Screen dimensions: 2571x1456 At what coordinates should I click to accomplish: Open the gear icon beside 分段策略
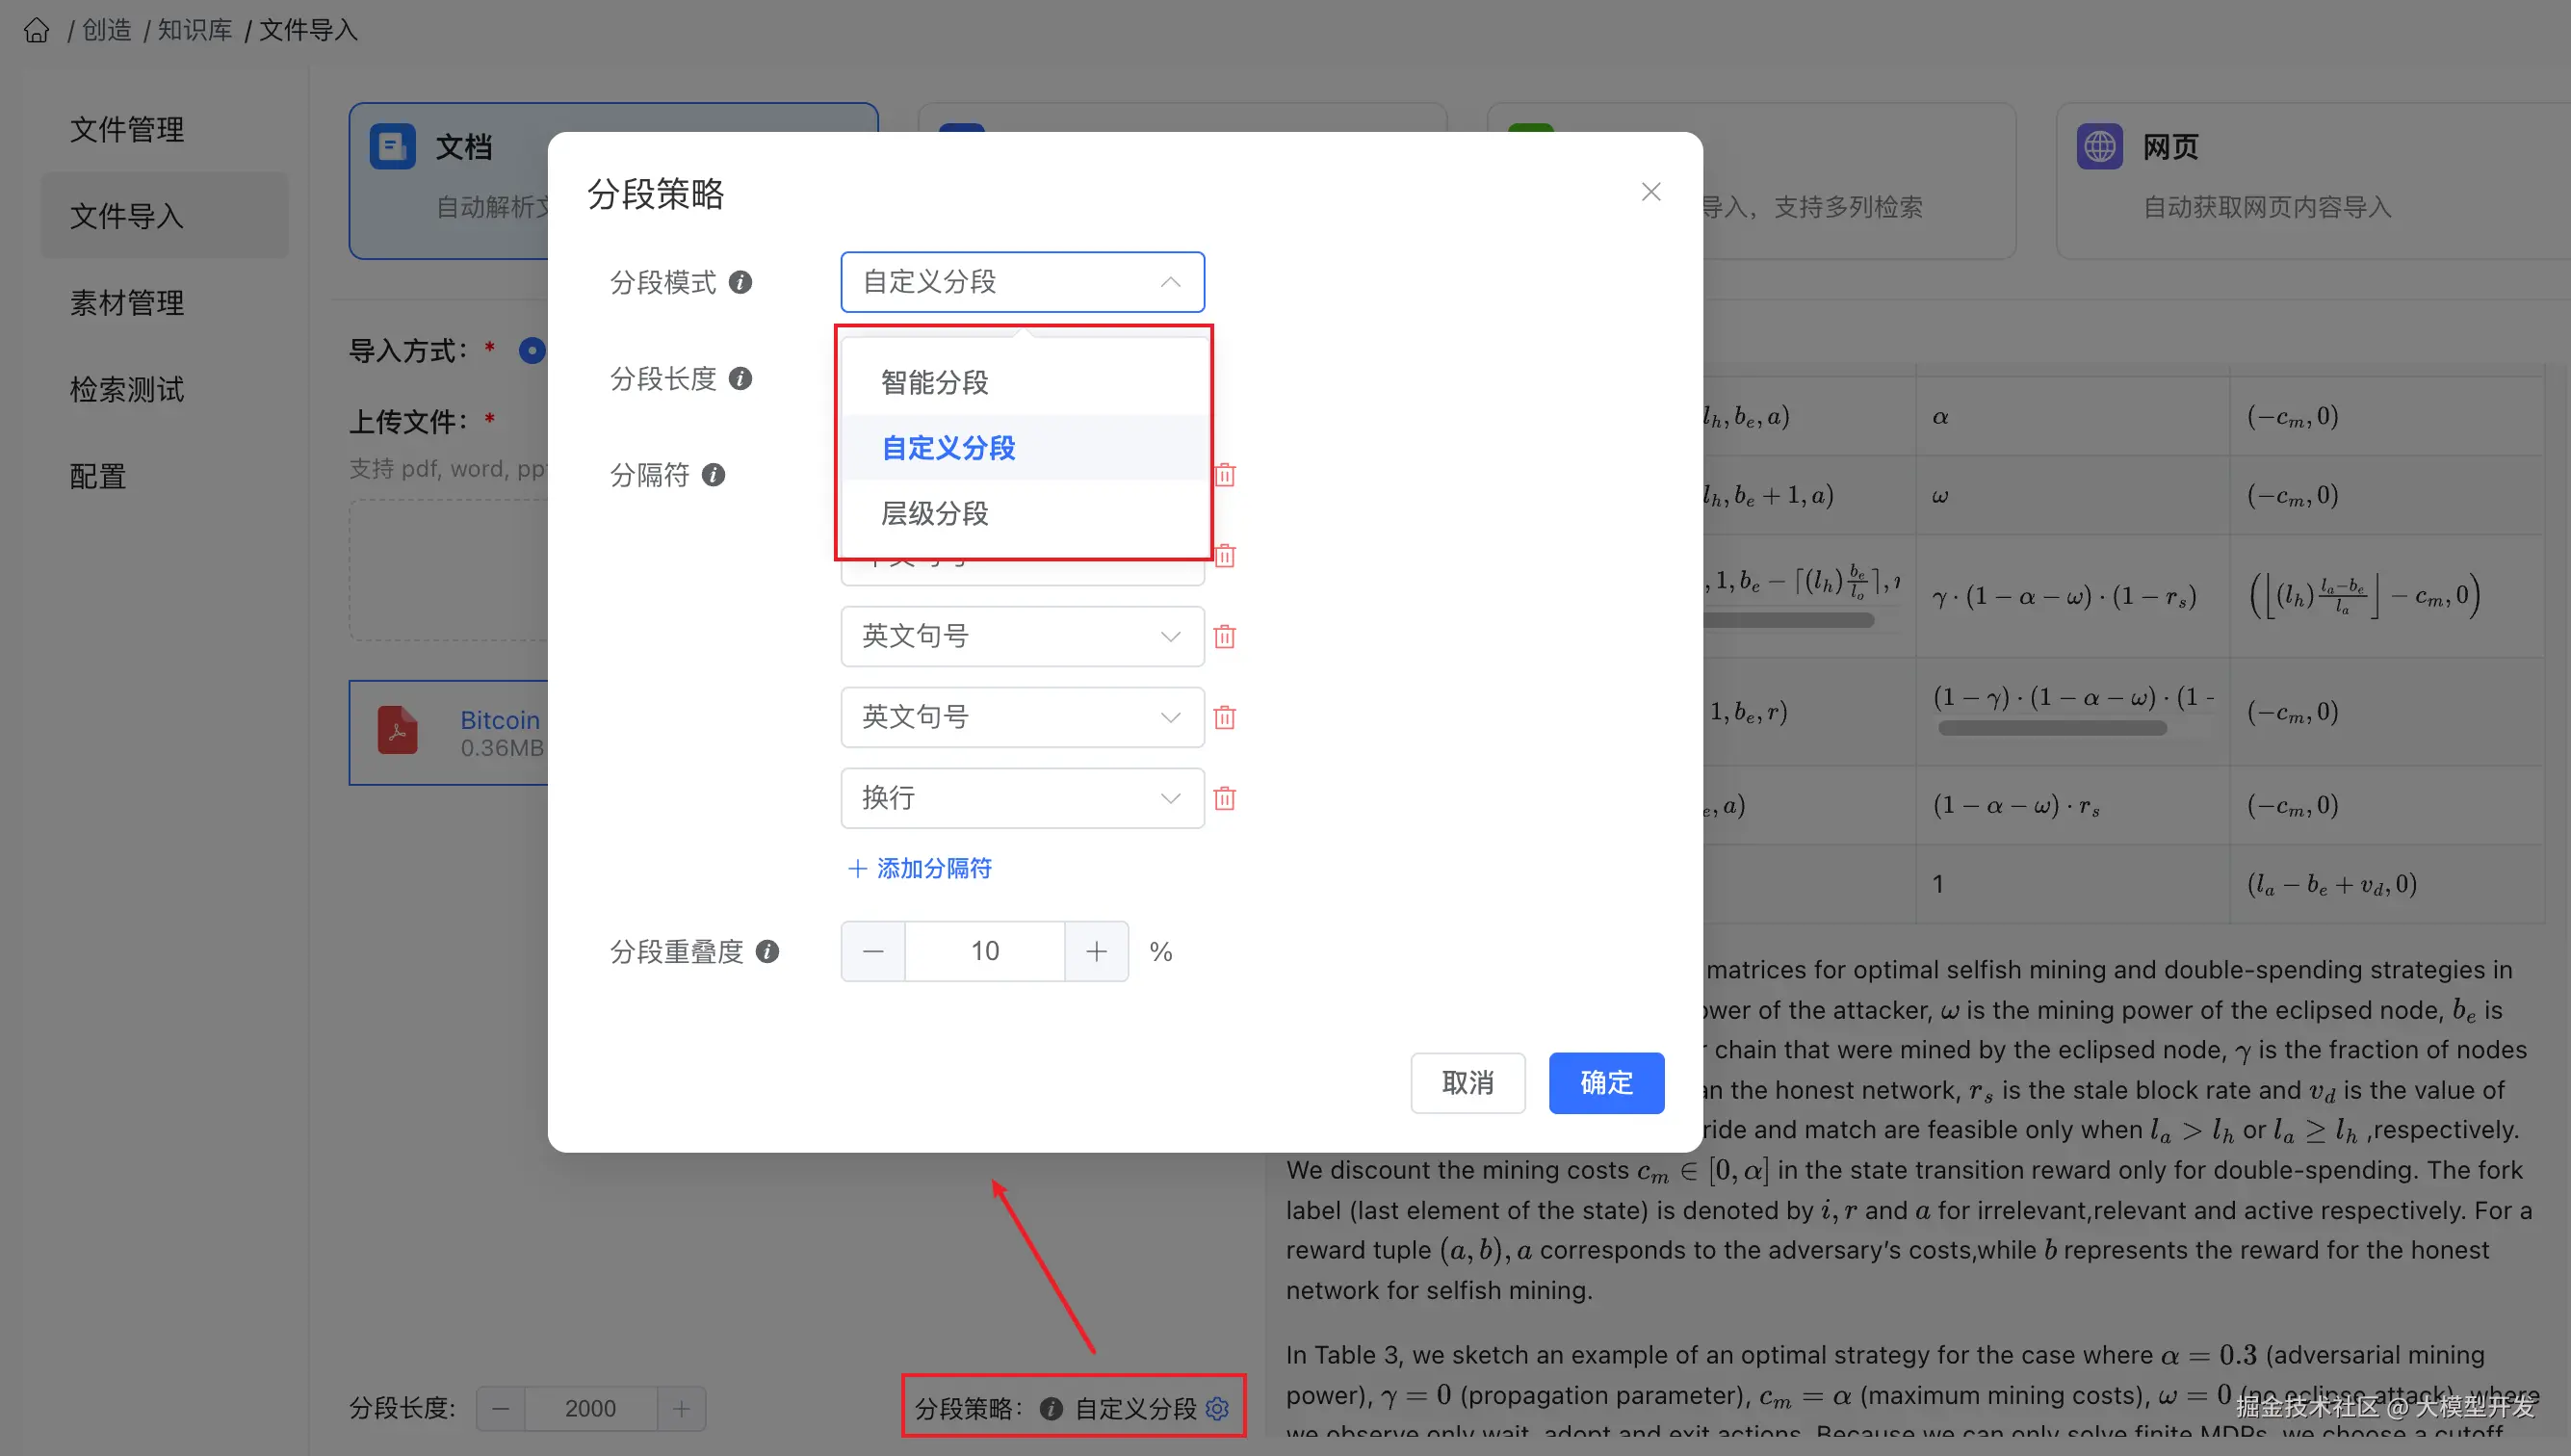(1217, 1408)
